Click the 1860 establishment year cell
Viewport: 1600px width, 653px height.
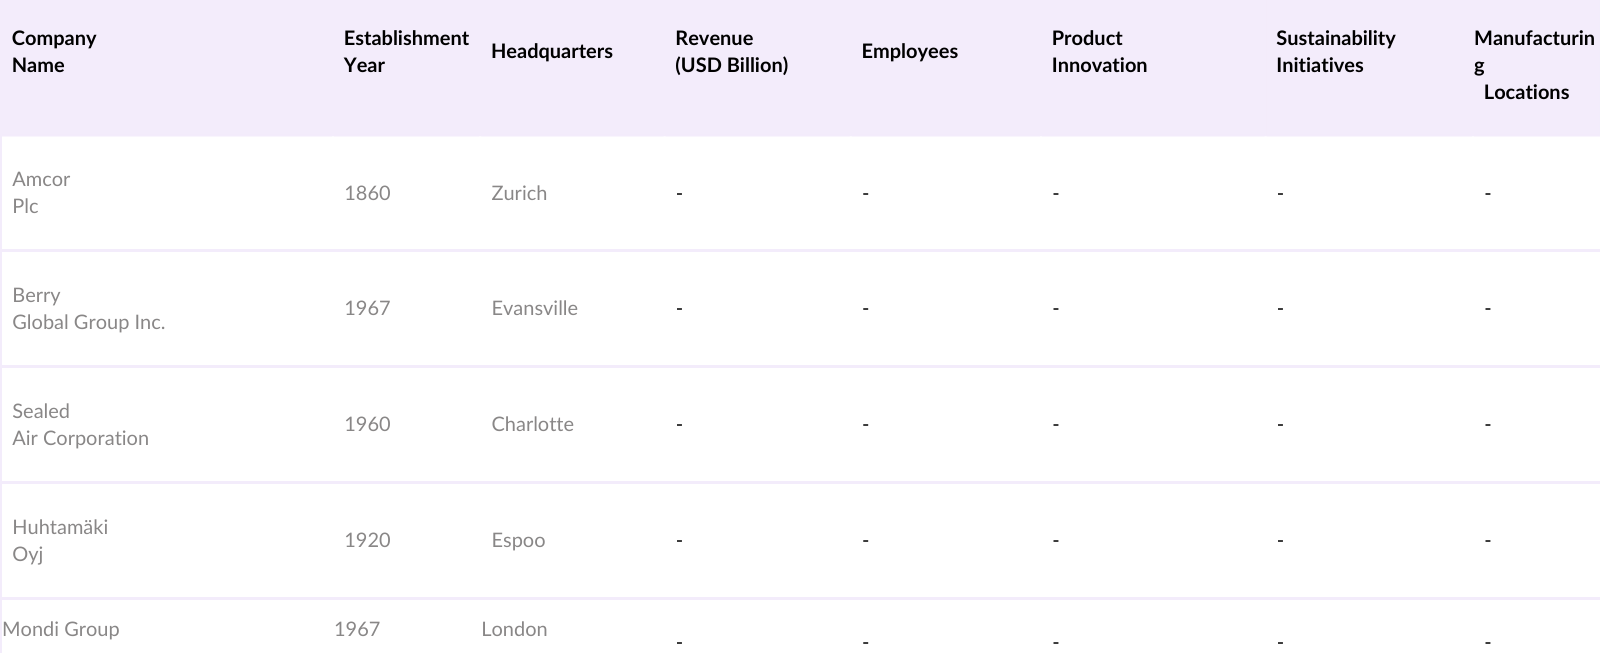click(x=367, y=193)
